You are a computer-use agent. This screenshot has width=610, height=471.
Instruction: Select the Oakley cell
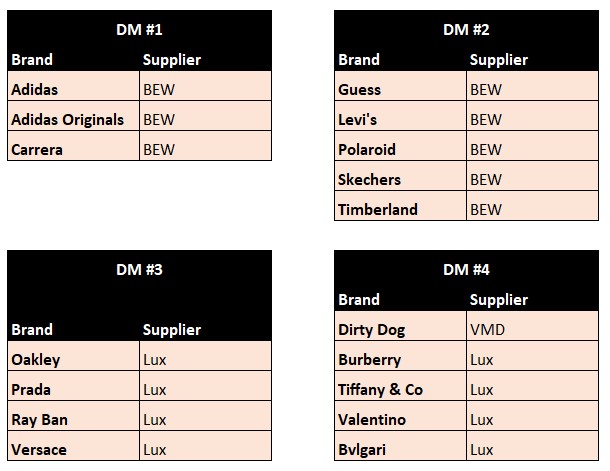click(73, 359)
